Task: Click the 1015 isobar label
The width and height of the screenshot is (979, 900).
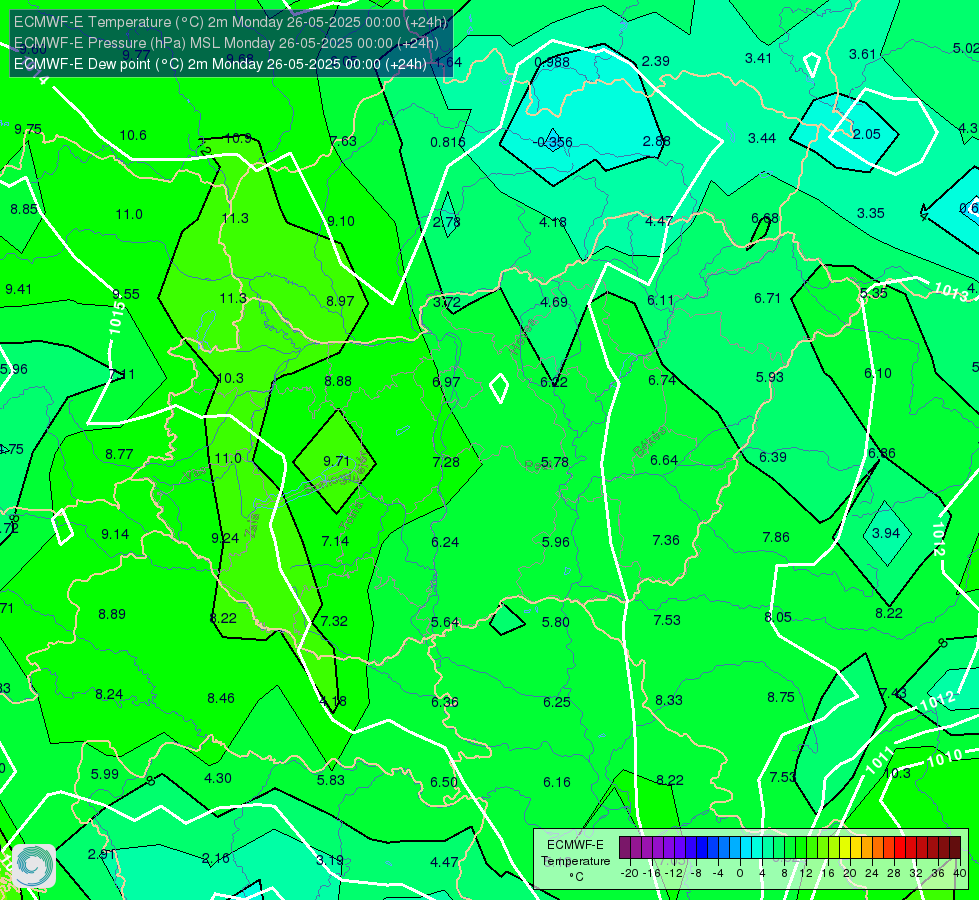Action: (116, 318)
